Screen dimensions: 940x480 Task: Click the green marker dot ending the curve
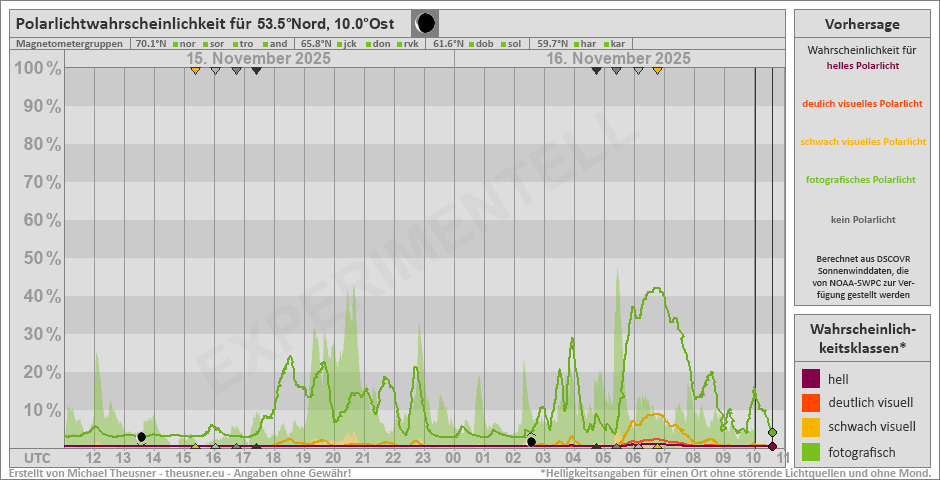[772, 433]
